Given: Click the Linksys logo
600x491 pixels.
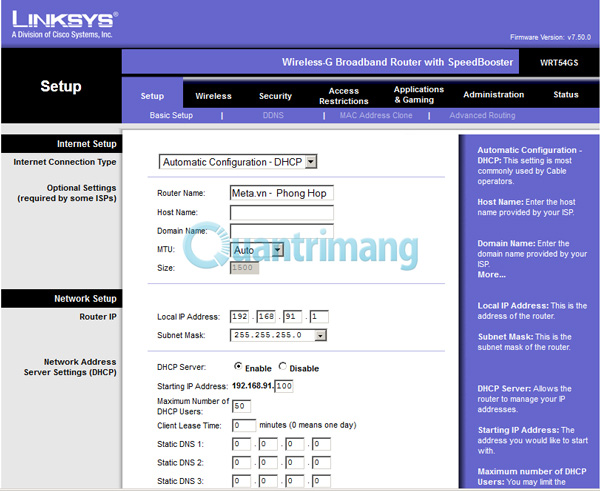Looking at the screenshot, I should (64, 24).
